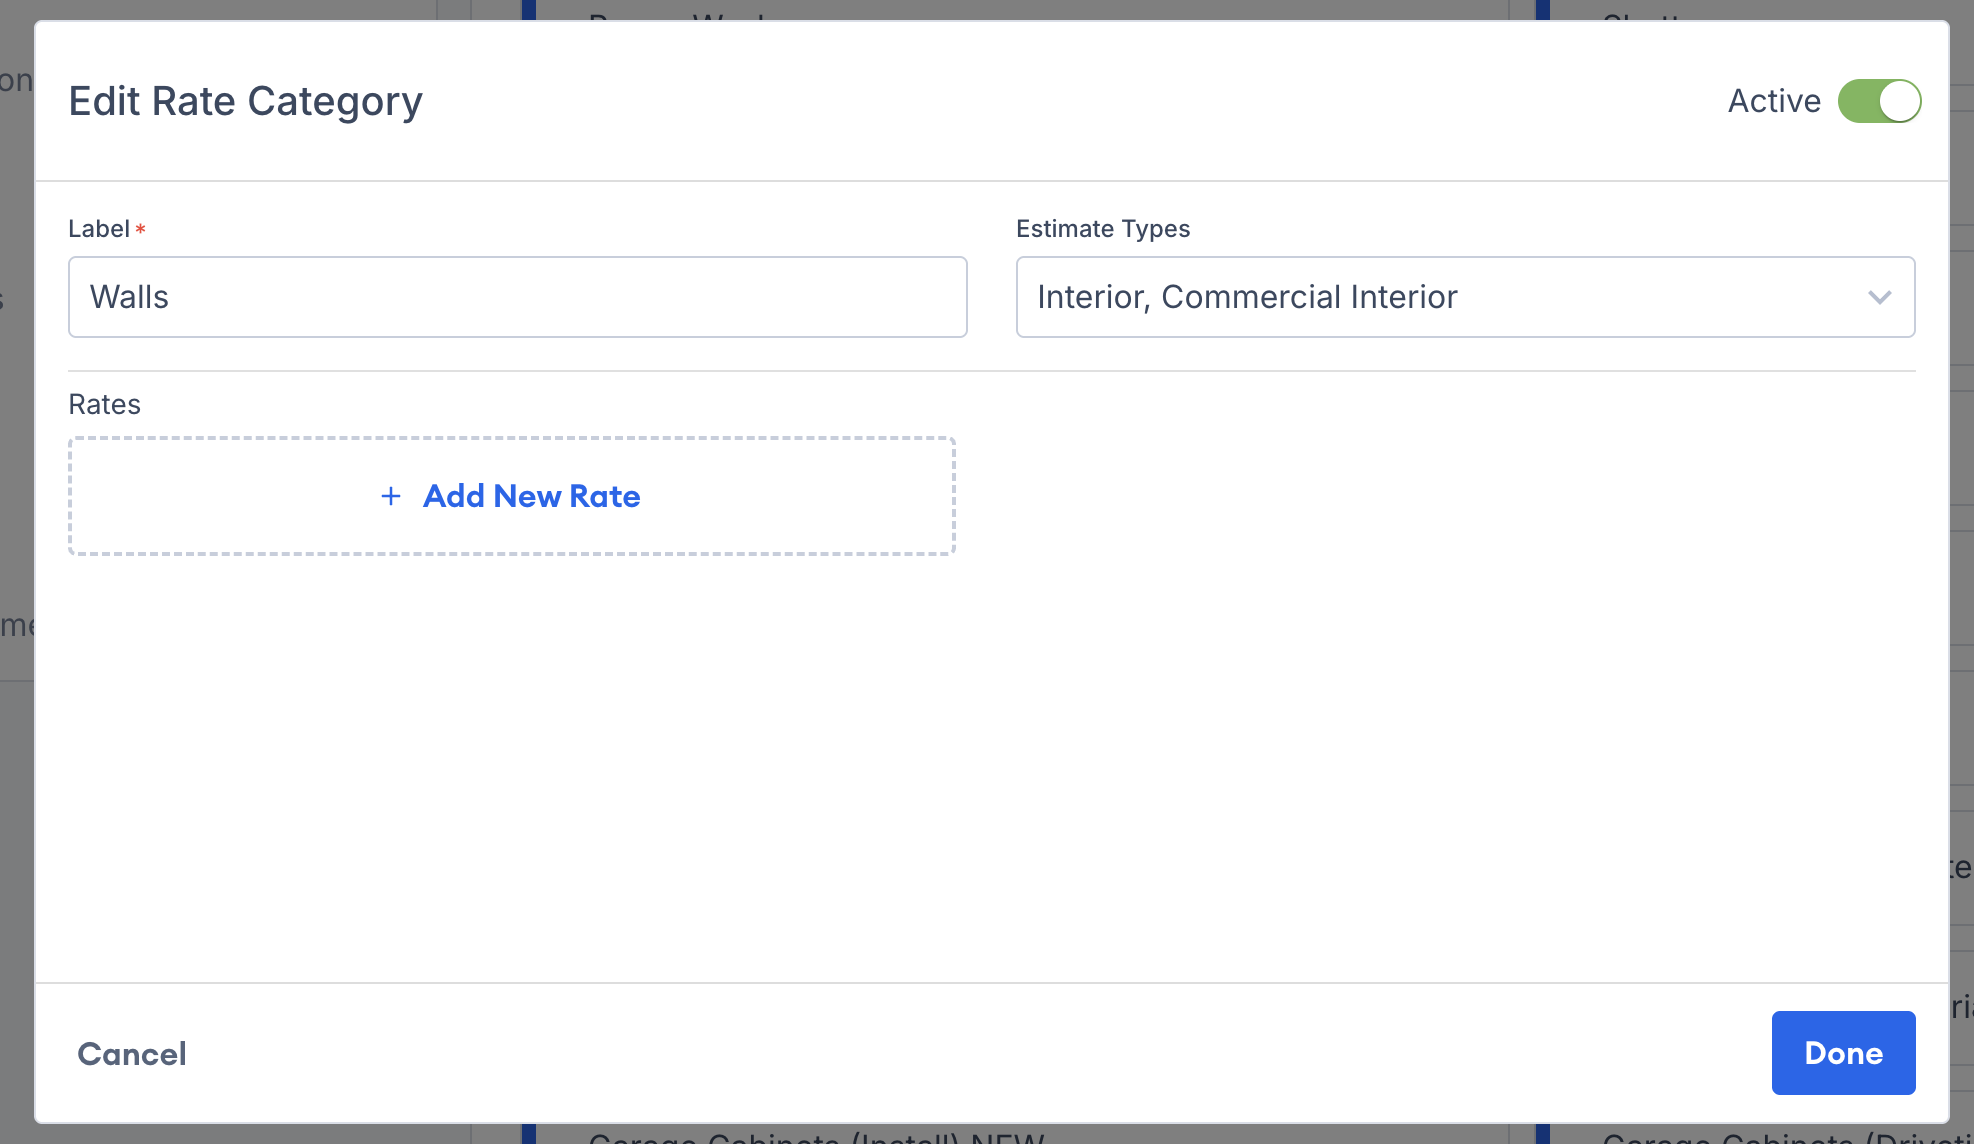
Task: Click the Label field caption
Action: pyautogui.click(x=99, y=229)
